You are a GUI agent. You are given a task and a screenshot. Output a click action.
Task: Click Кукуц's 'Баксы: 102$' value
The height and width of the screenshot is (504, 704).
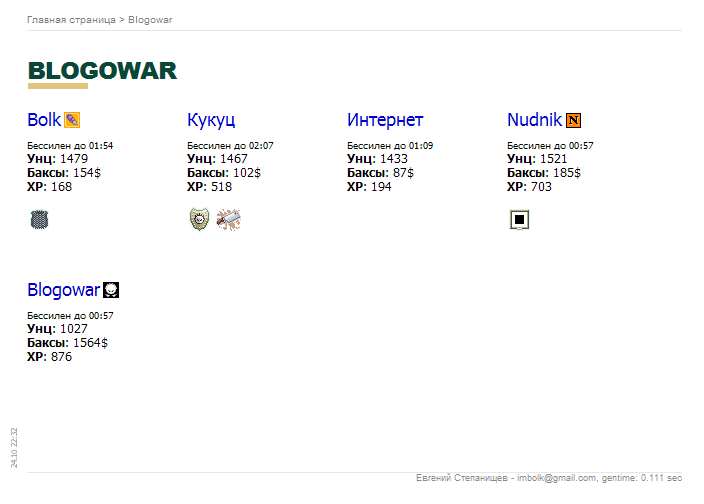click(x=224, y=173)
